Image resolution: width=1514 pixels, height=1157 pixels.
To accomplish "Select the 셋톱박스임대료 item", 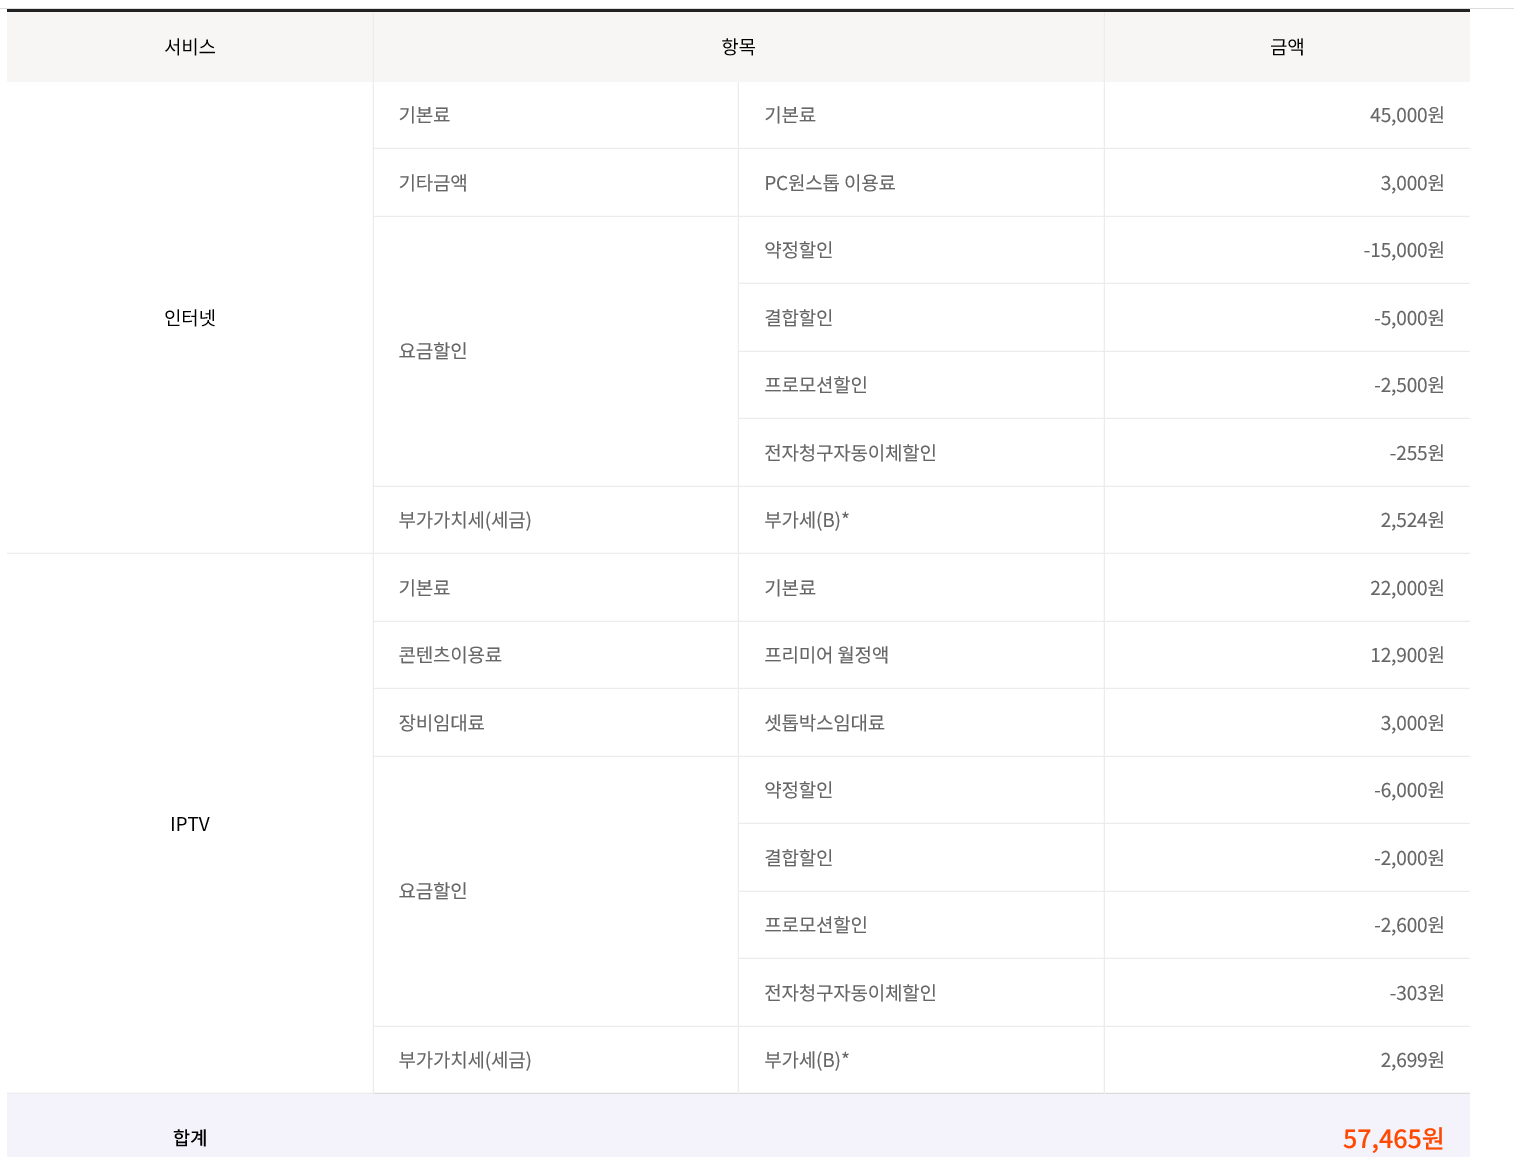I will 824,723.
